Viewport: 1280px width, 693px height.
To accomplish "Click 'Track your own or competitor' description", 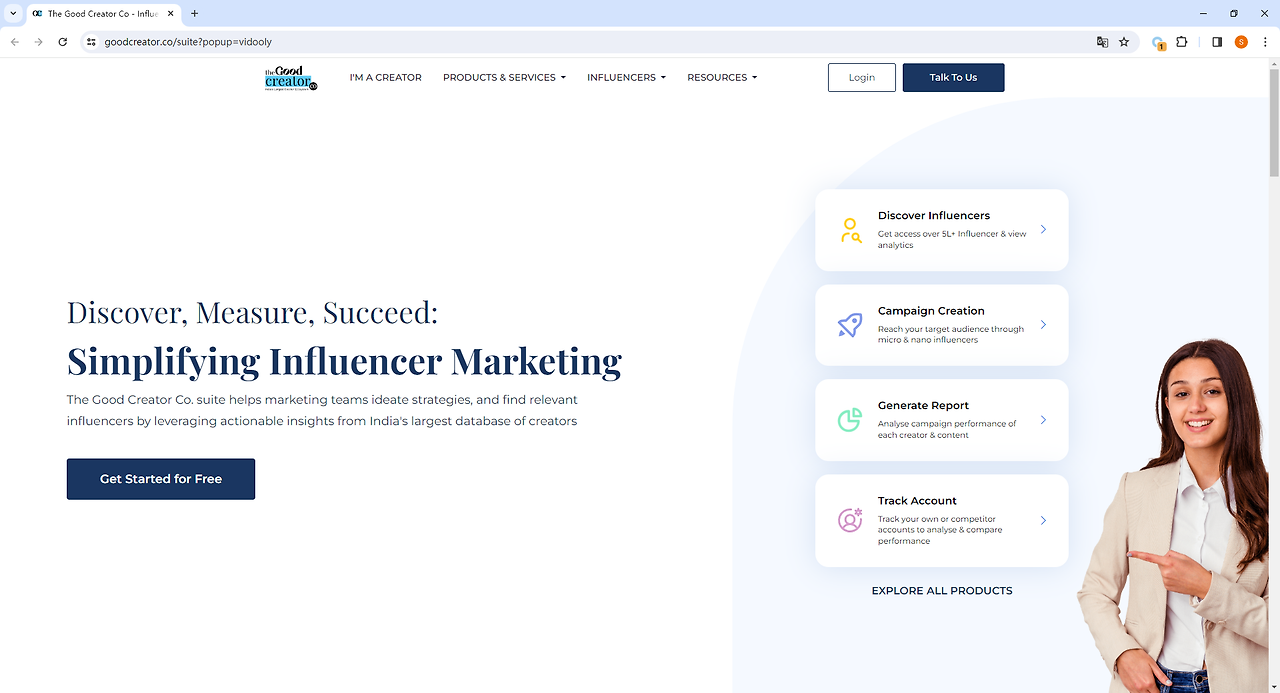I will [x=940, y=530].
